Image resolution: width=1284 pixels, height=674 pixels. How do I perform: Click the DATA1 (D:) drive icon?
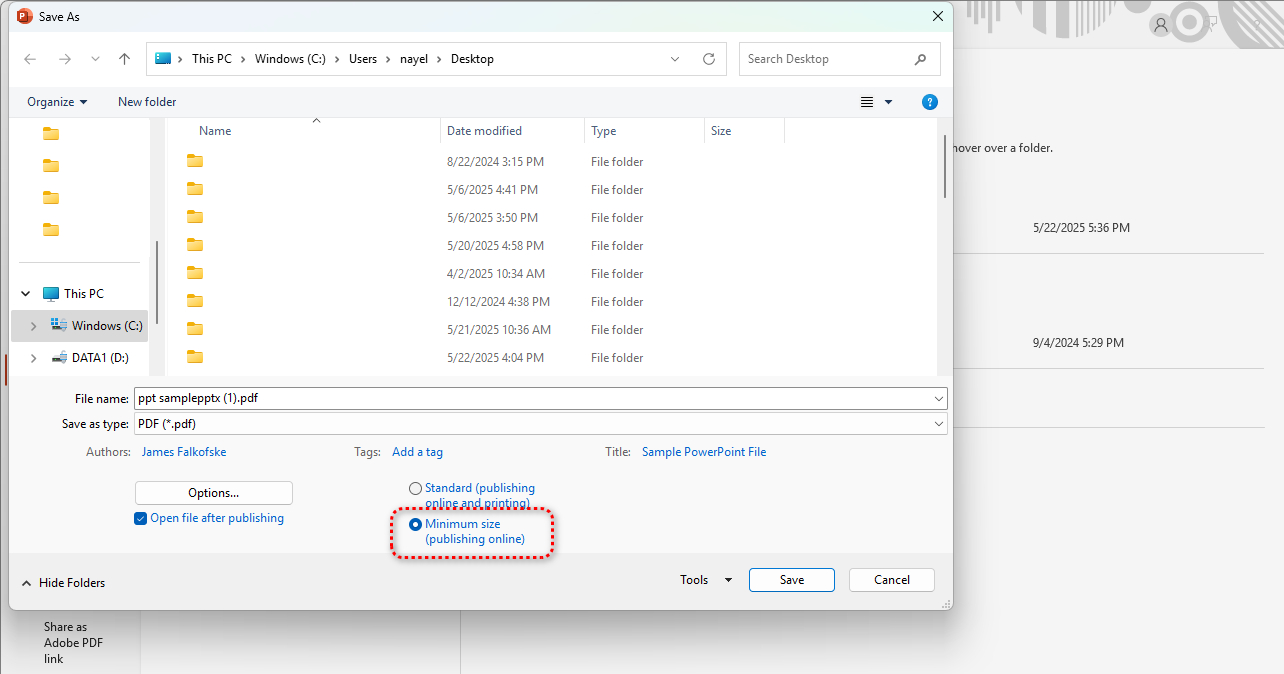coord(59,358)
